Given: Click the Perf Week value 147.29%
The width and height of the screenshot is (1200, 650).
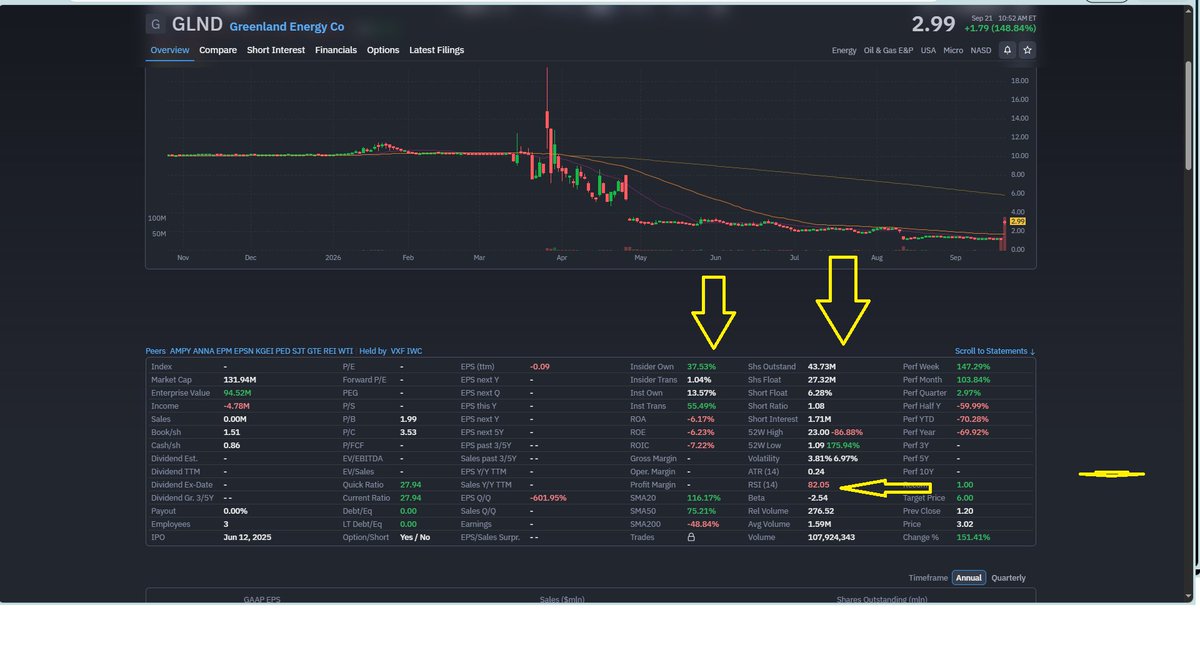Looking at the screenshot, I should click(973, 367).
